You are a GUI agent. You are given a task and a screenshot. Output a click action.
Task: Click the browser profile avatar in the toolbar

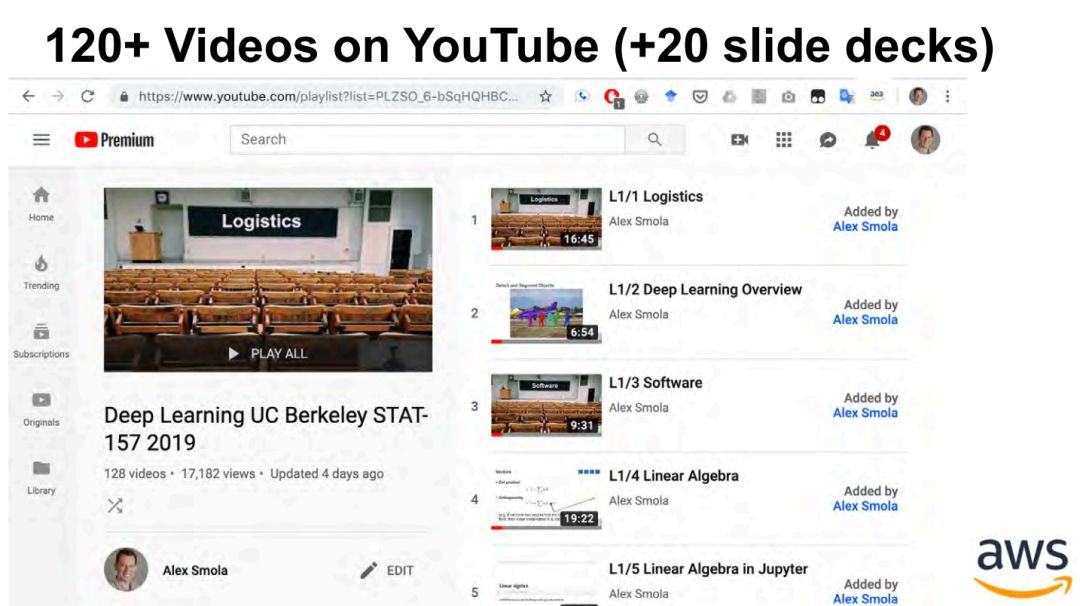tap(917, 96)
